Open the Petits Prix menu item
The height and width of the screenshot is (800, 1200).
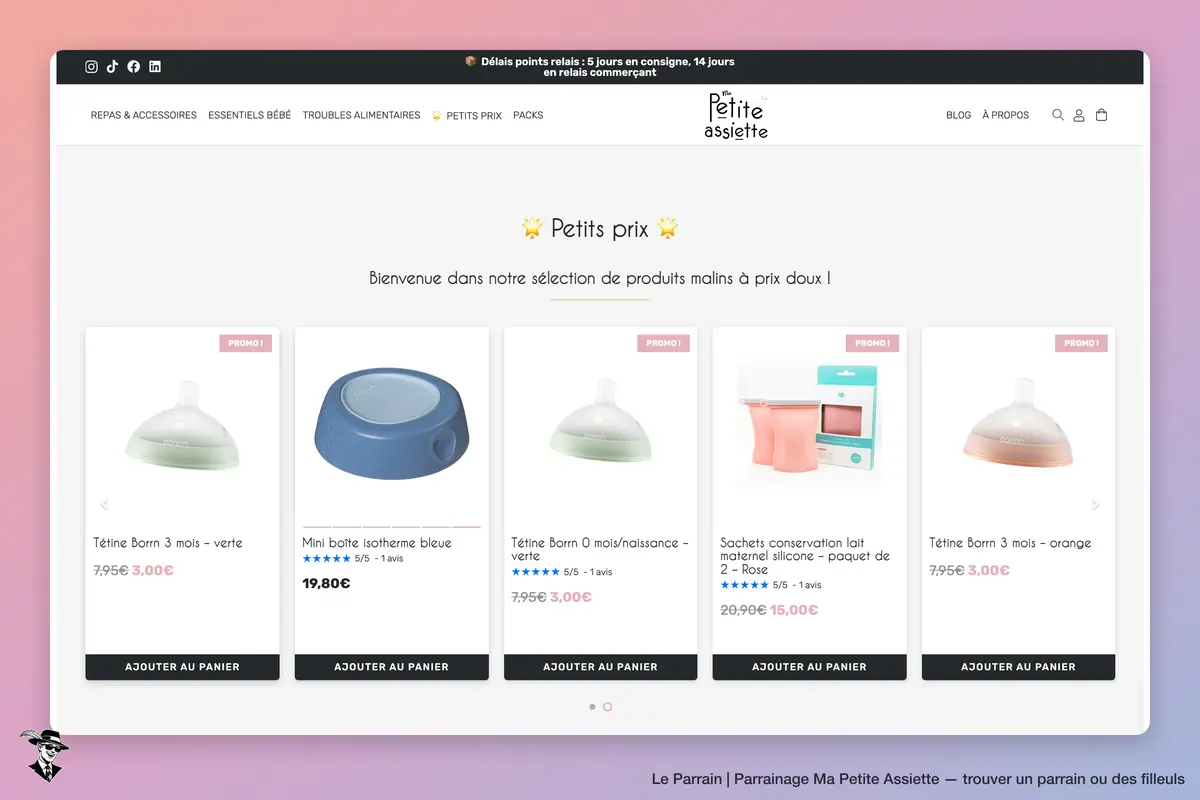[x=467, y=115]
